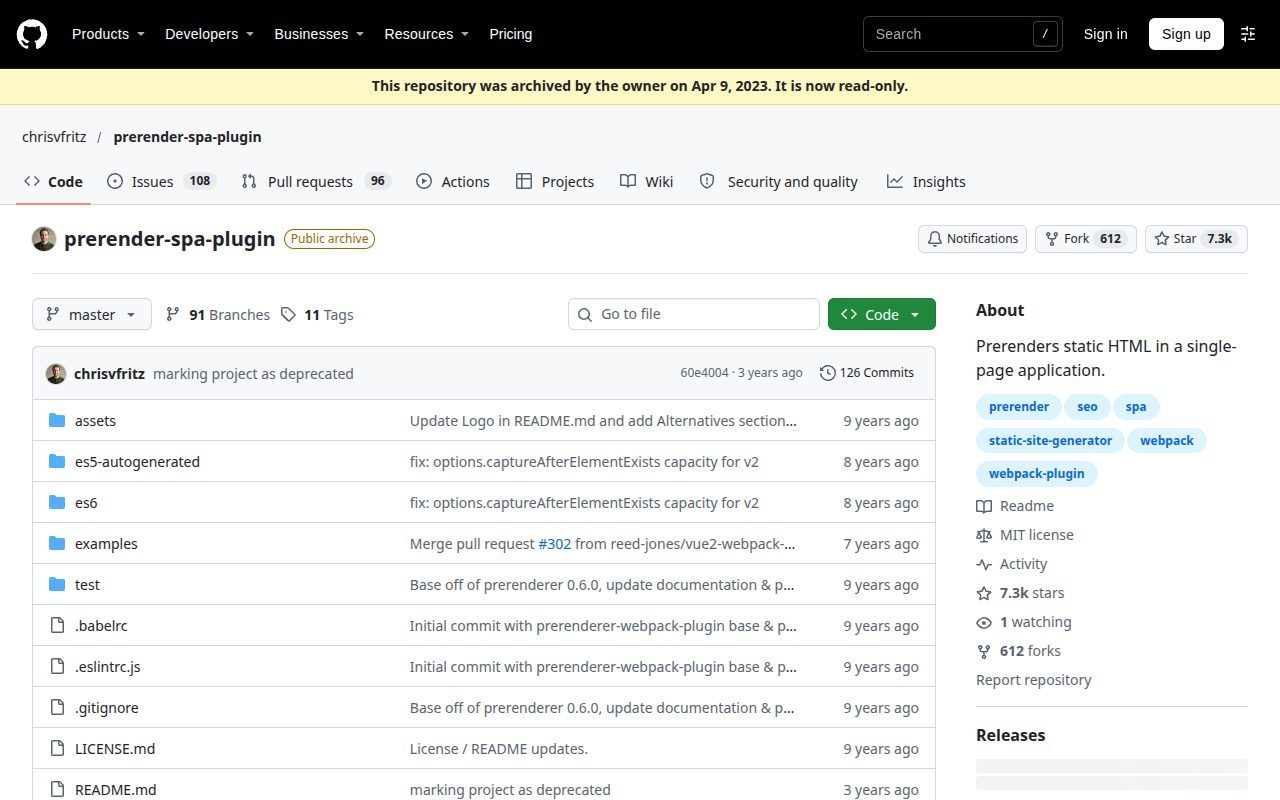Click the Go to file field
The image size is (1280, 800).
click(x=694, y=314)
